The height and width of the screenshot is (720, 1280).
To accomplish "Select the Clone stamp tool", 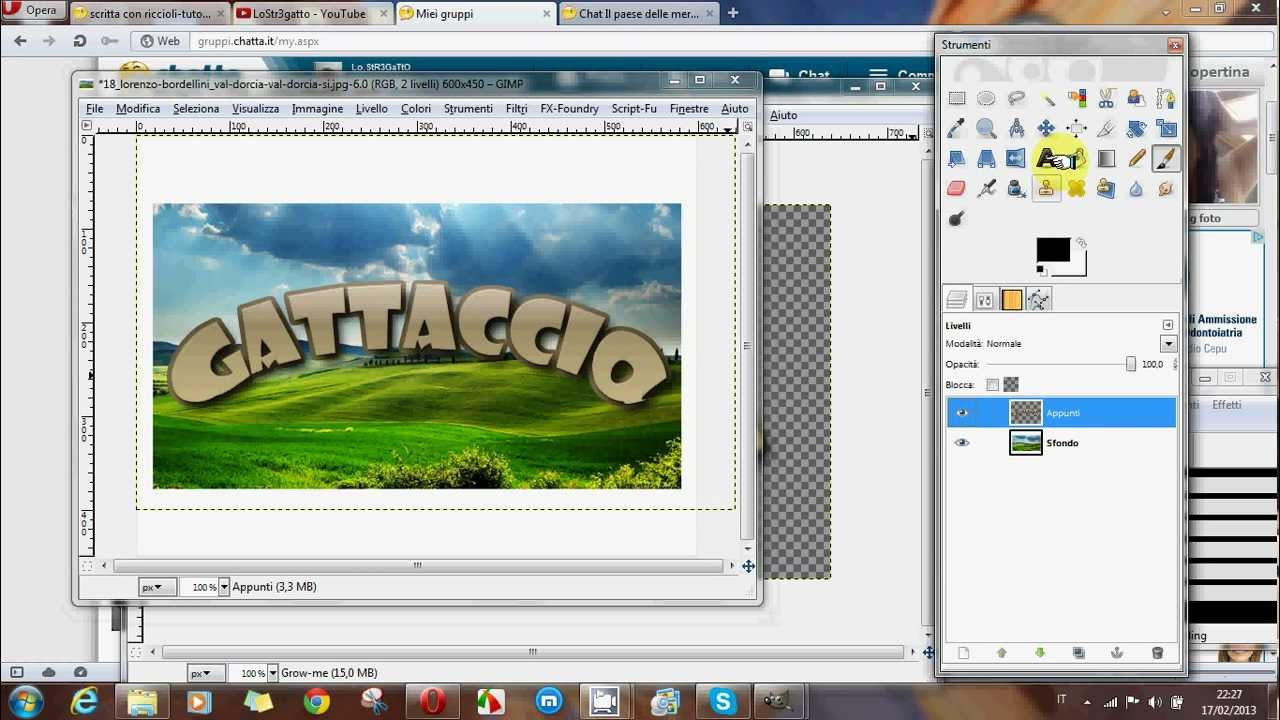I will [1046, 188].
